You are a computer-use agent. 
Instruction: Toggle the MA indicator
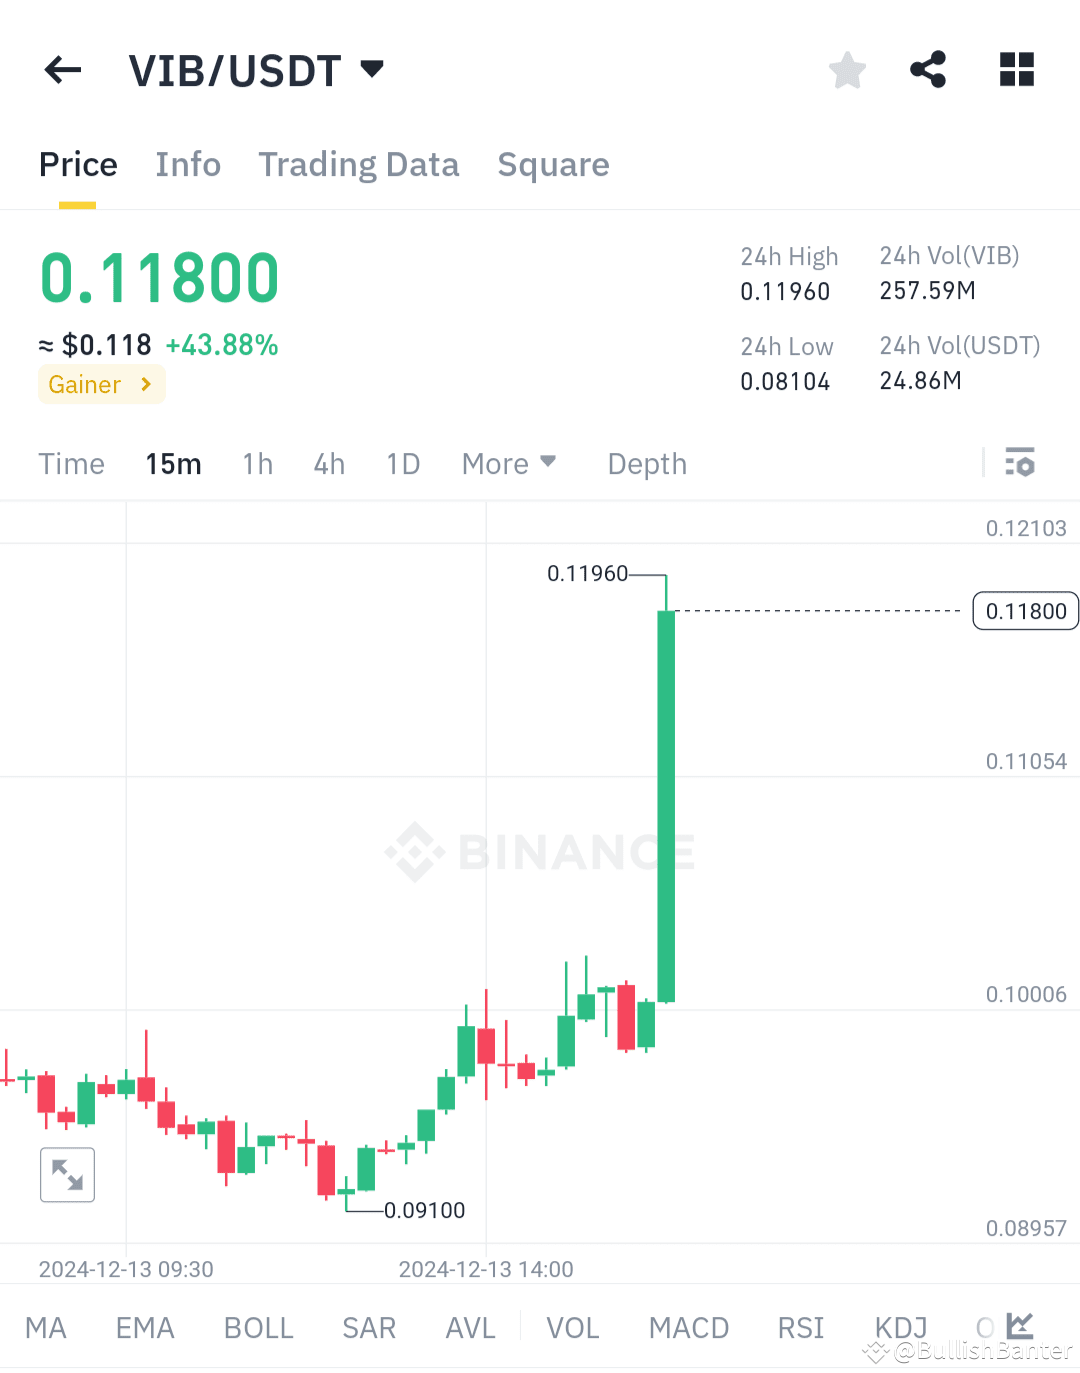(45, 1327)
